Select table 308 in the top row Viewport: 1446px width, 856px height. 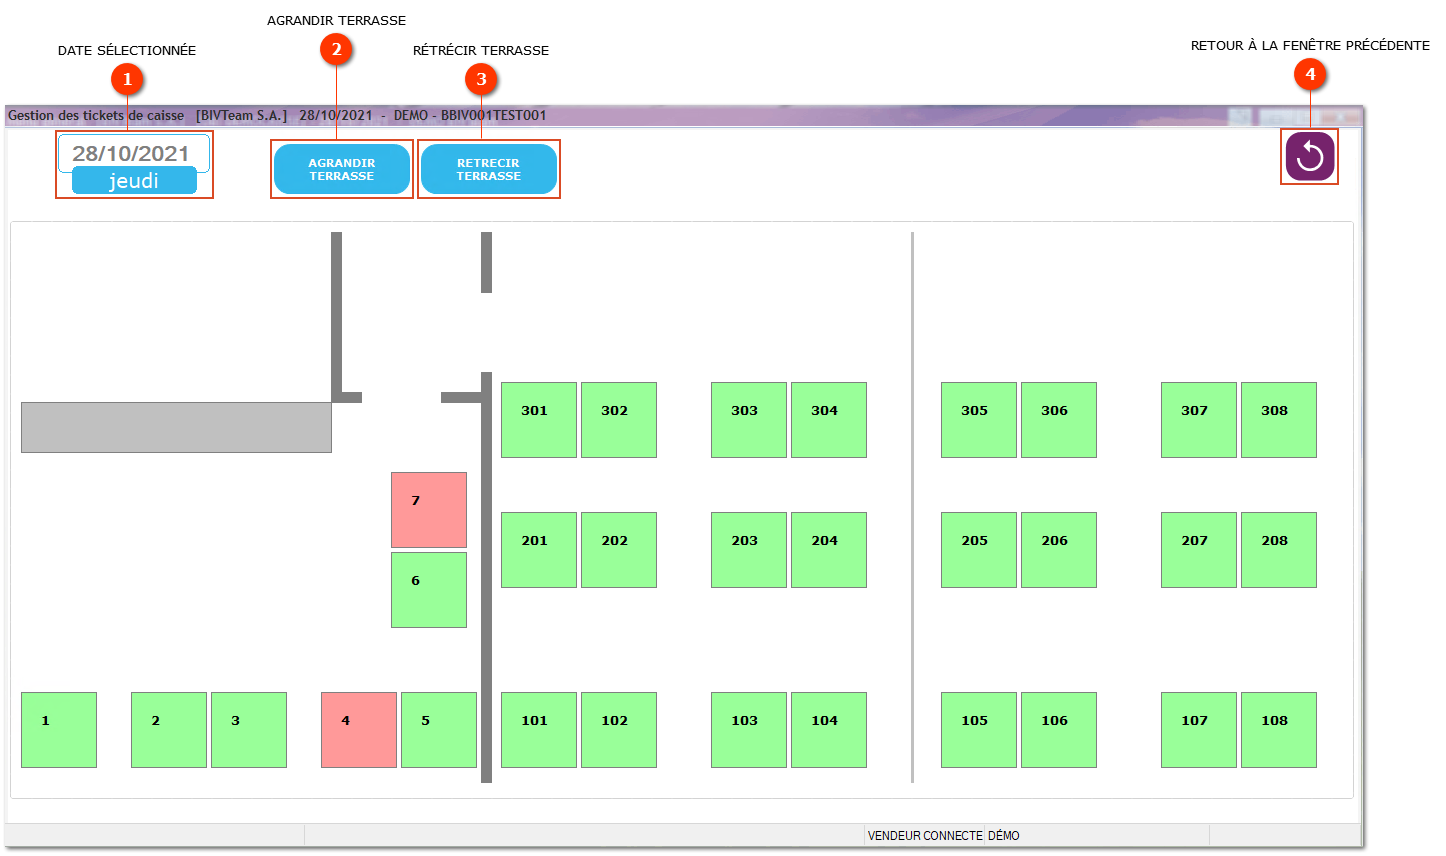(1278, 420)
